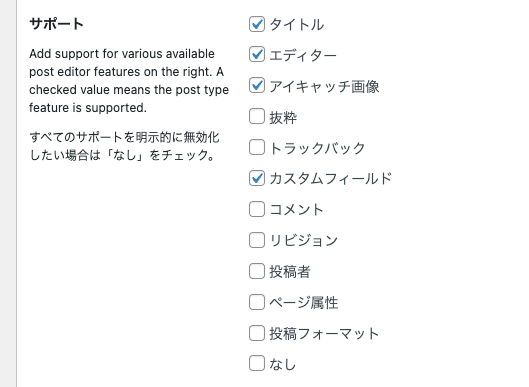Click the ページ属性 label text

[304, 302]
